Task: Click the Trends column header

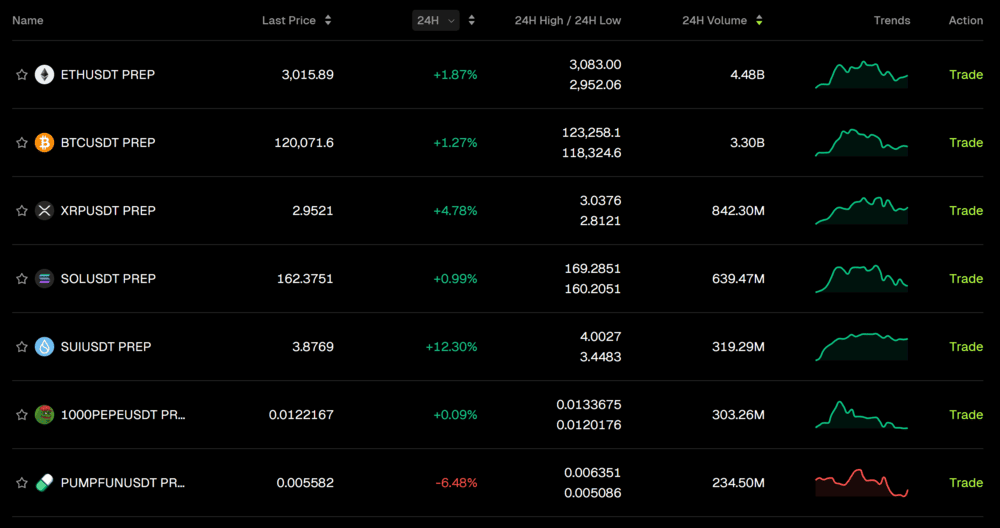Action: 891,21
